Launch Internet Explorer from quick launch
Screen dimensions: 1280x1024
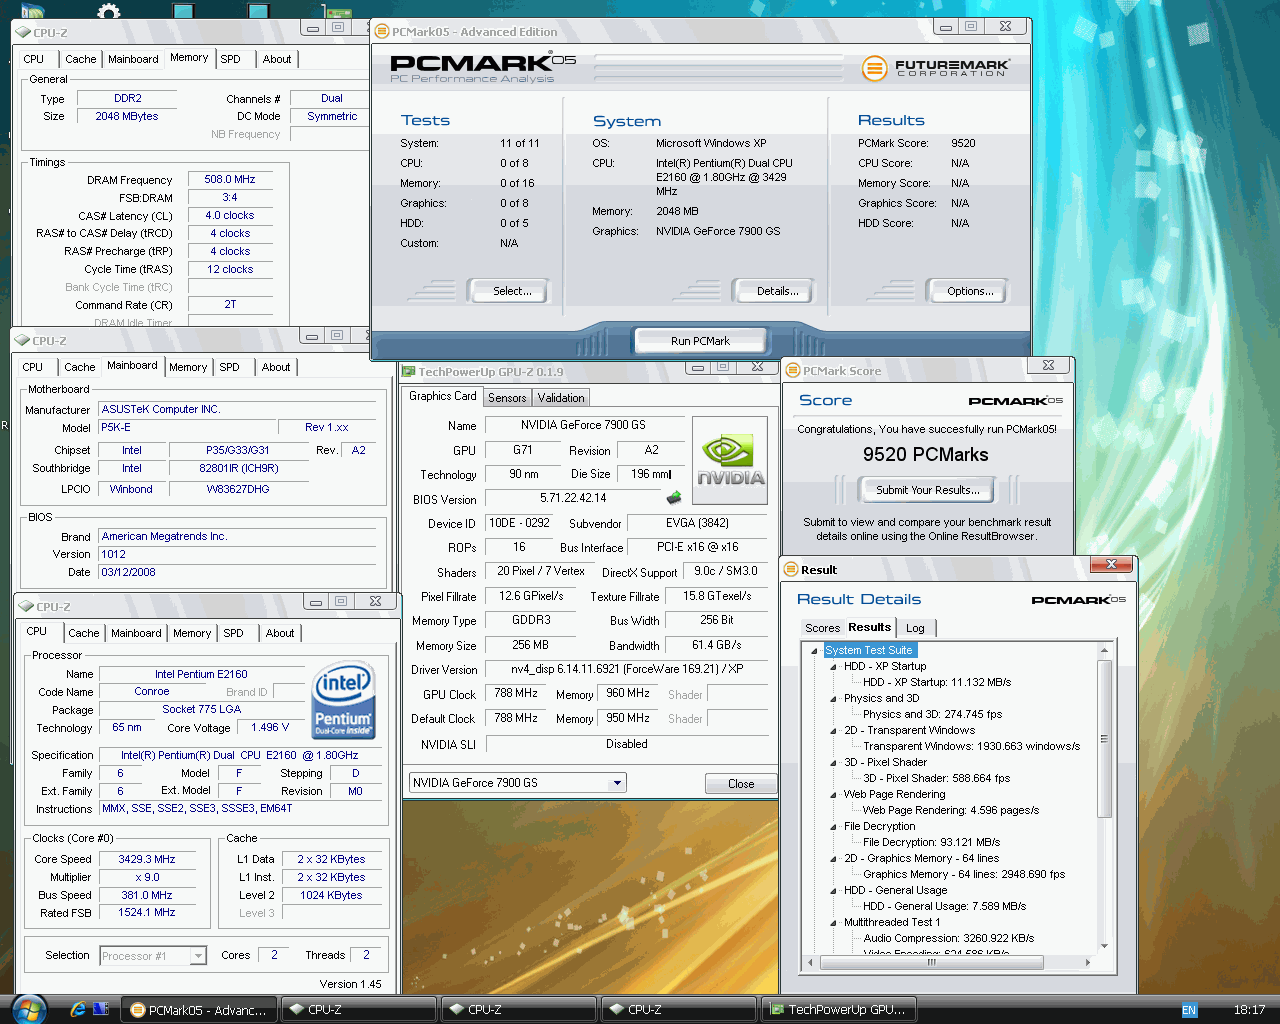pyautogui.click(x=78, y=1009)
